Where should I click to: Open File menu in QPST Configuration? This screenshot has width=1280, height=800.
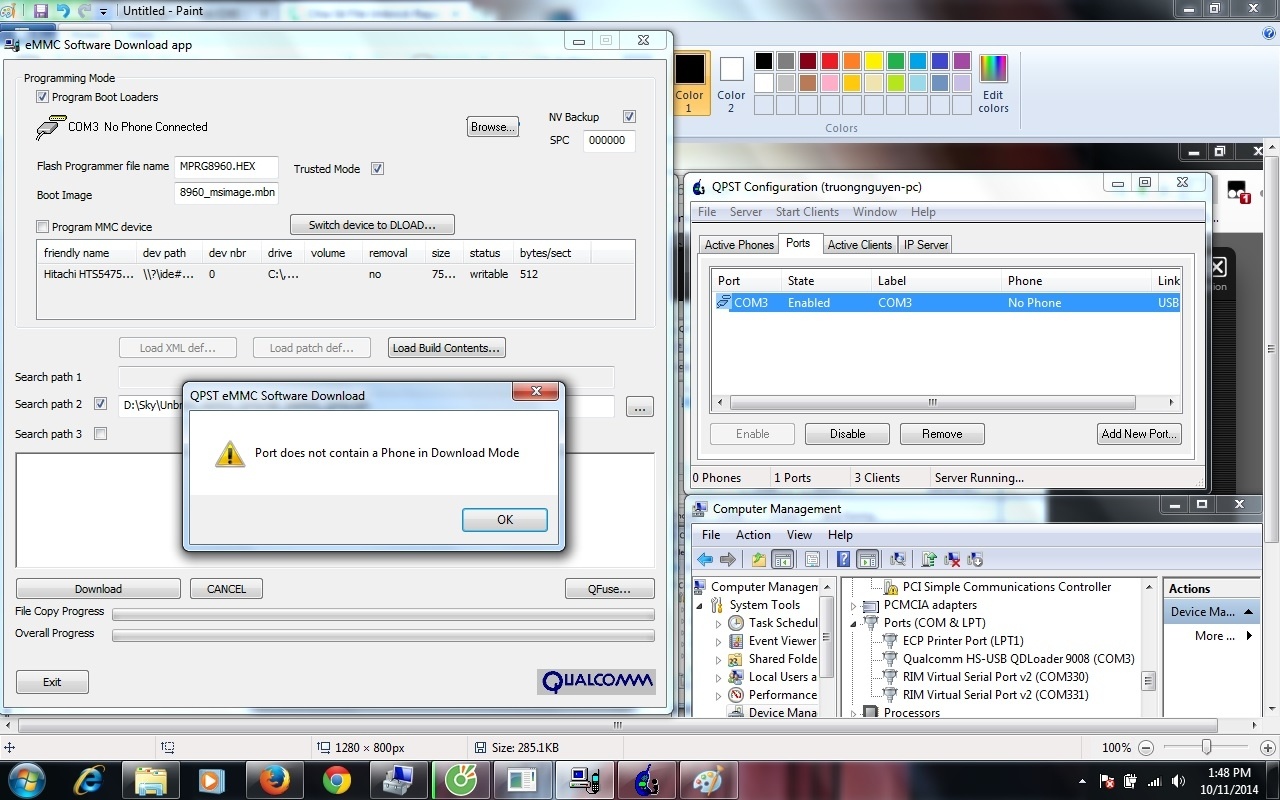(x=707, y=212)
